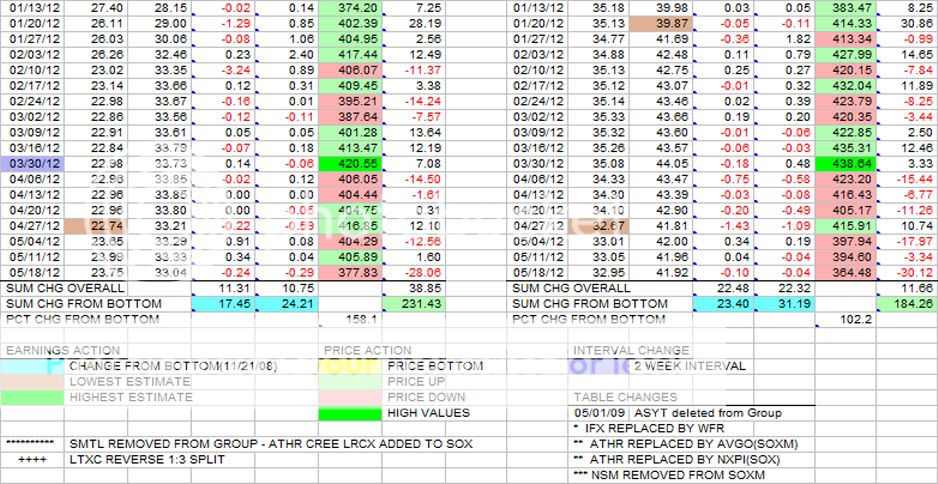Click the orange Lowest Estimate legend swatch
The image size is (938, 484).
tap(32, 381)
